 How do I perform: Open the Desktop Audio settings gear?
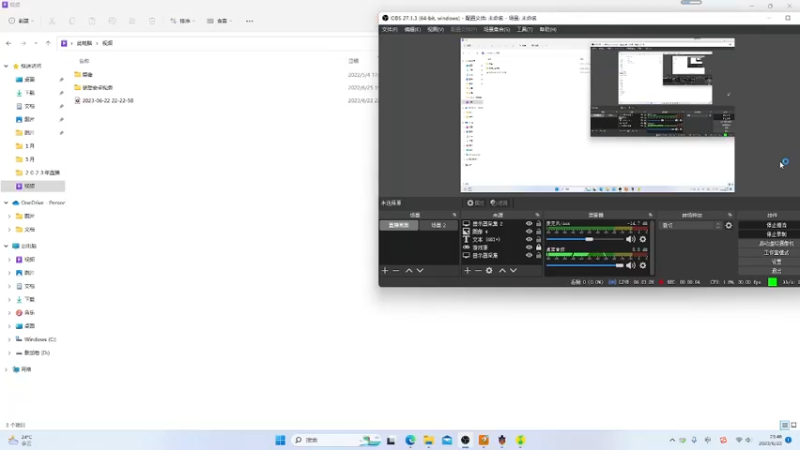click(643, 265)
